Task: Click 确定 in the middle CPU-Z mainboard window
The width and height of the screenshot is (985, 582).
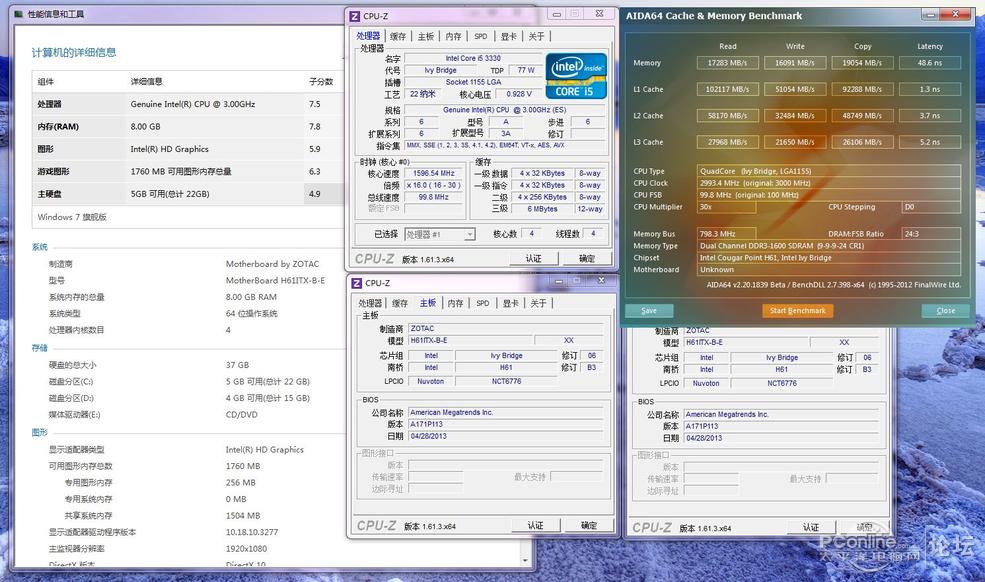Action: coord(589,525)
